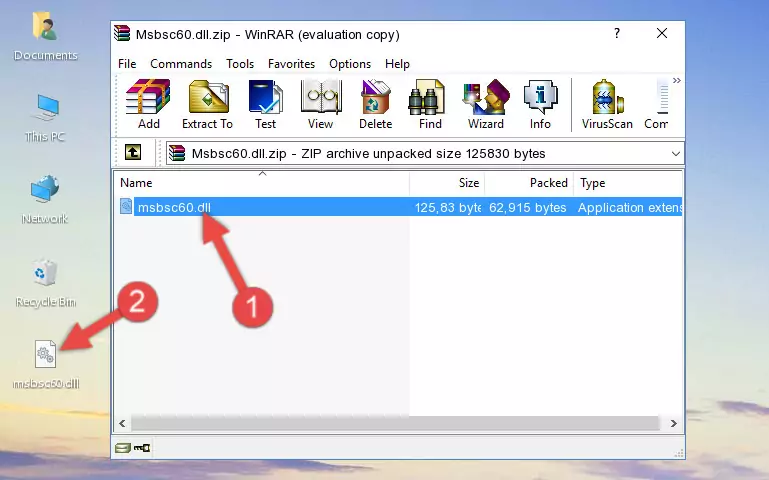Close the WinRAR window
Screen dimensions: 769x480
(662, 33)
